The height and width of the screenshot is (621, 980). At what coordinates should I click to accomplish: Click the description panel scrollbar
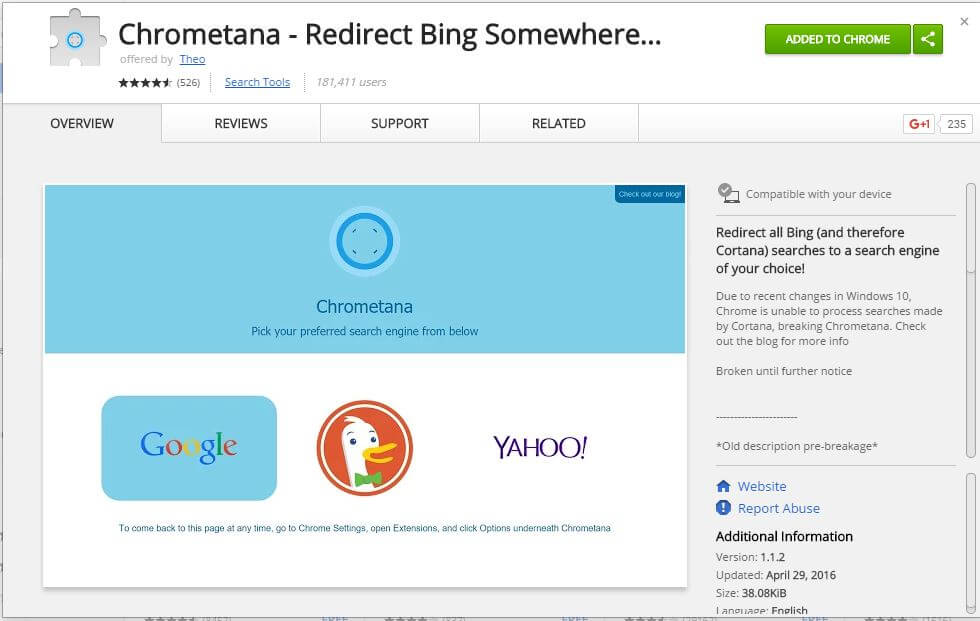[x=971, y=320]
